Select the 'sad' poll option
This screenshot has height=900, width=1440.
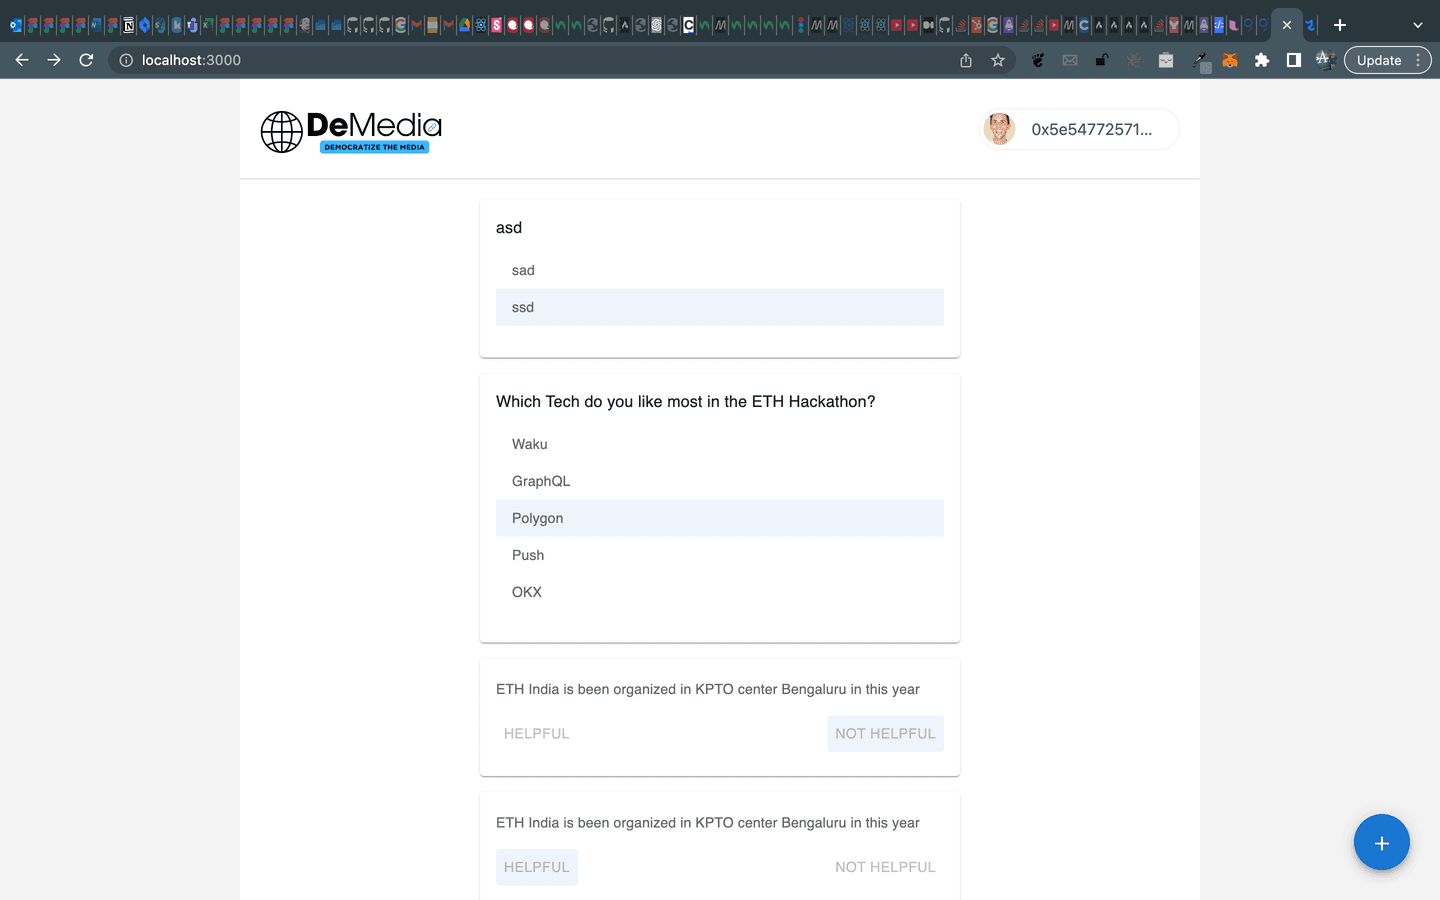tap(720, 270)
